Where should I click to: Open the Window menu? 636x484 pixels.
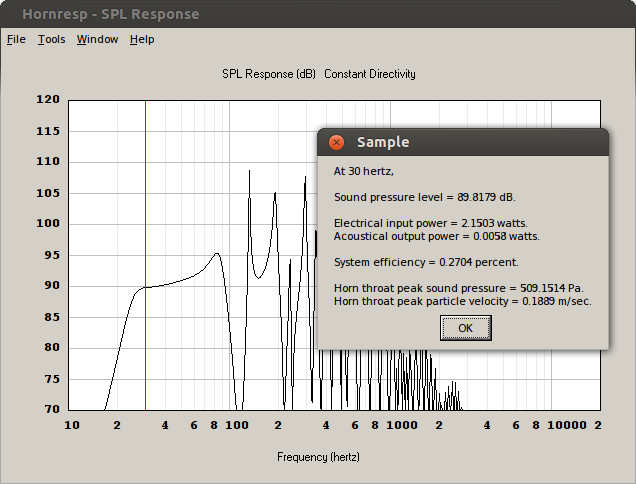[x=97, y=39]
